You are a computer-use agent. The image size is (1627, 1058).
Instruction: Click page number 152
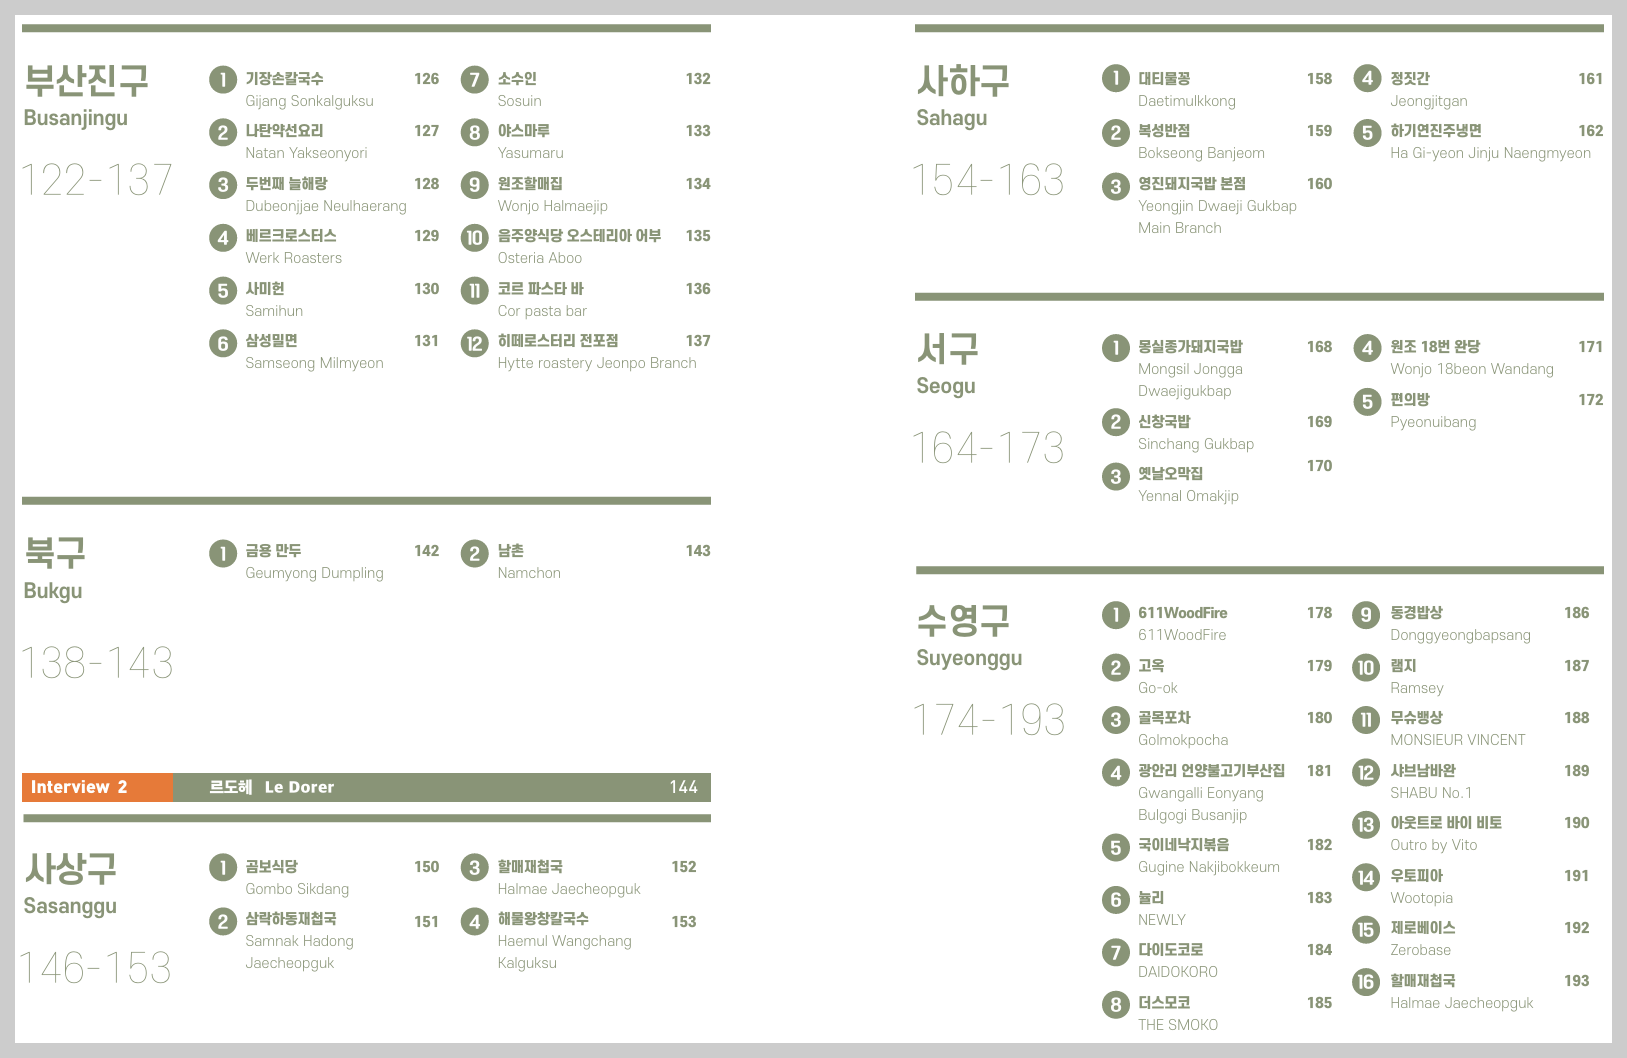pyautogui.click(x=684, y=866)
